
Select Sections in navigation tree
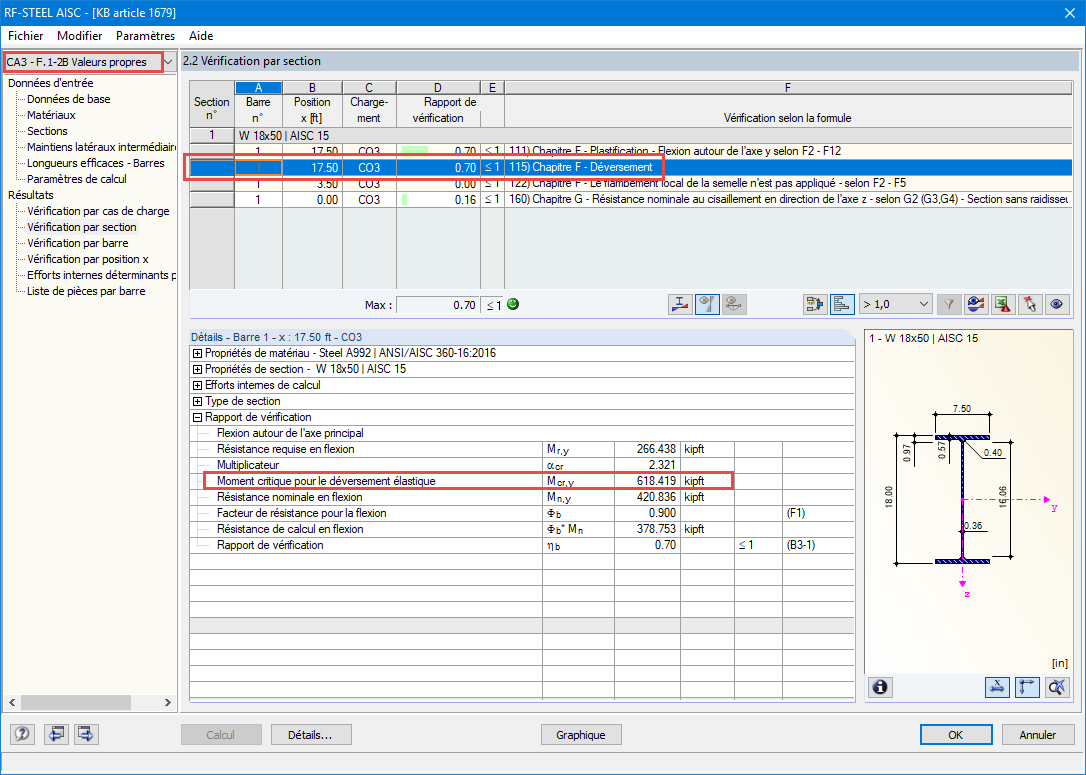[x=47, y=131]
